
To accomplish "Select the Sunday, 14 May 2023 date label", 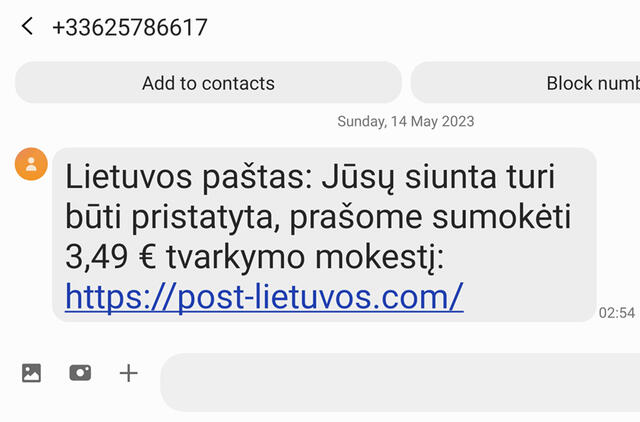I will pos(406,121).
